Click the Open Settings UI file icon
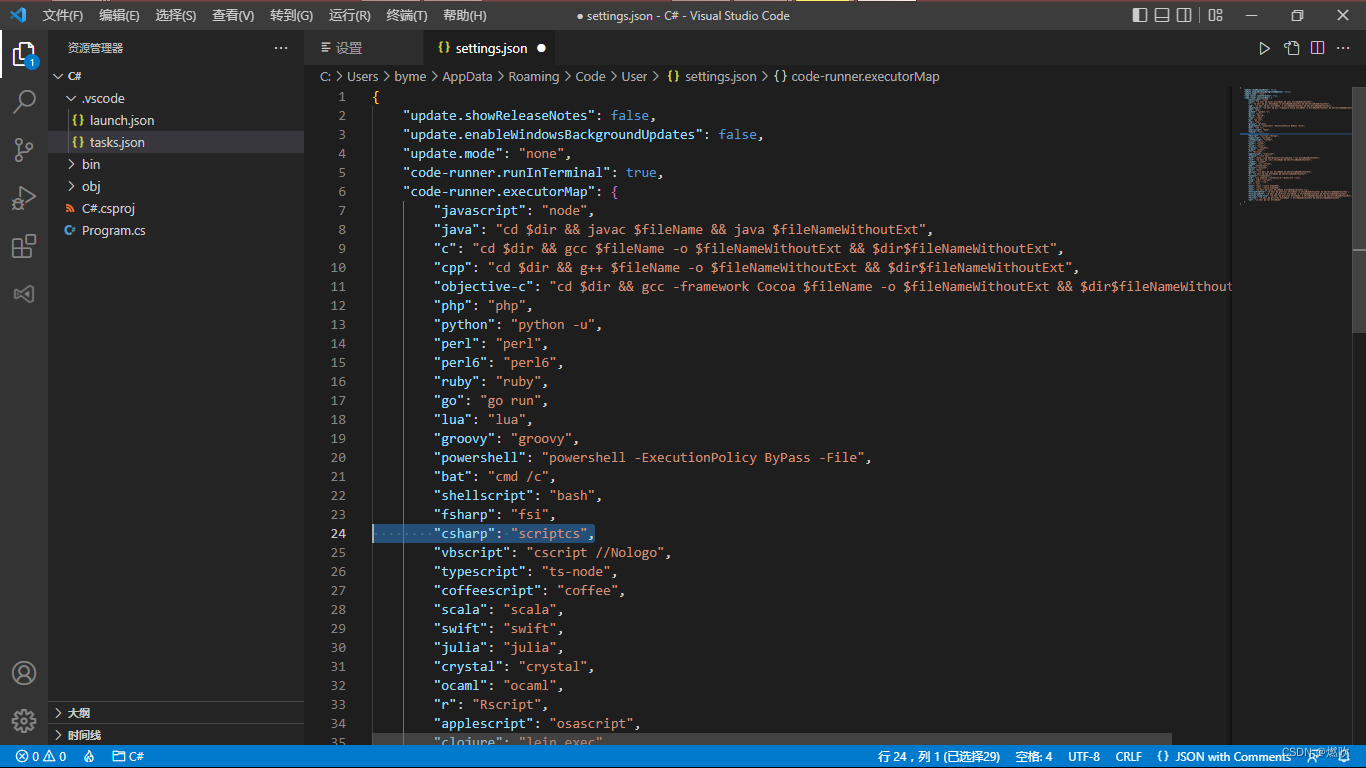1366x768 pixels. tap(1292, 48)
